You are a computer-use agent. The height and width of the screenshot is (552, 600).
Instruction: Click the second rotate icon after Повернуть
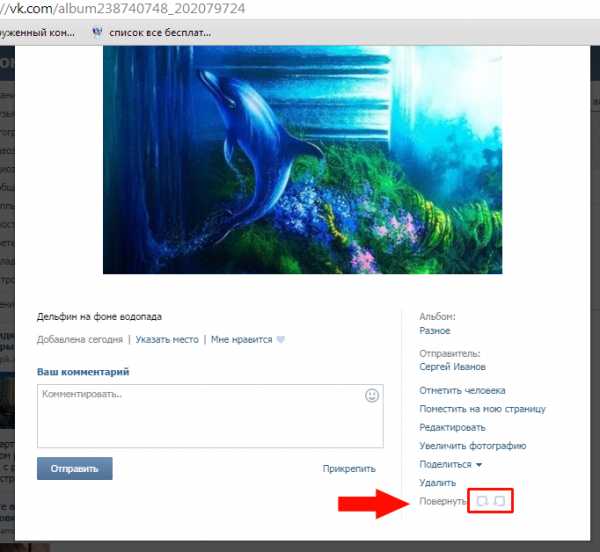tap(499, 501)
